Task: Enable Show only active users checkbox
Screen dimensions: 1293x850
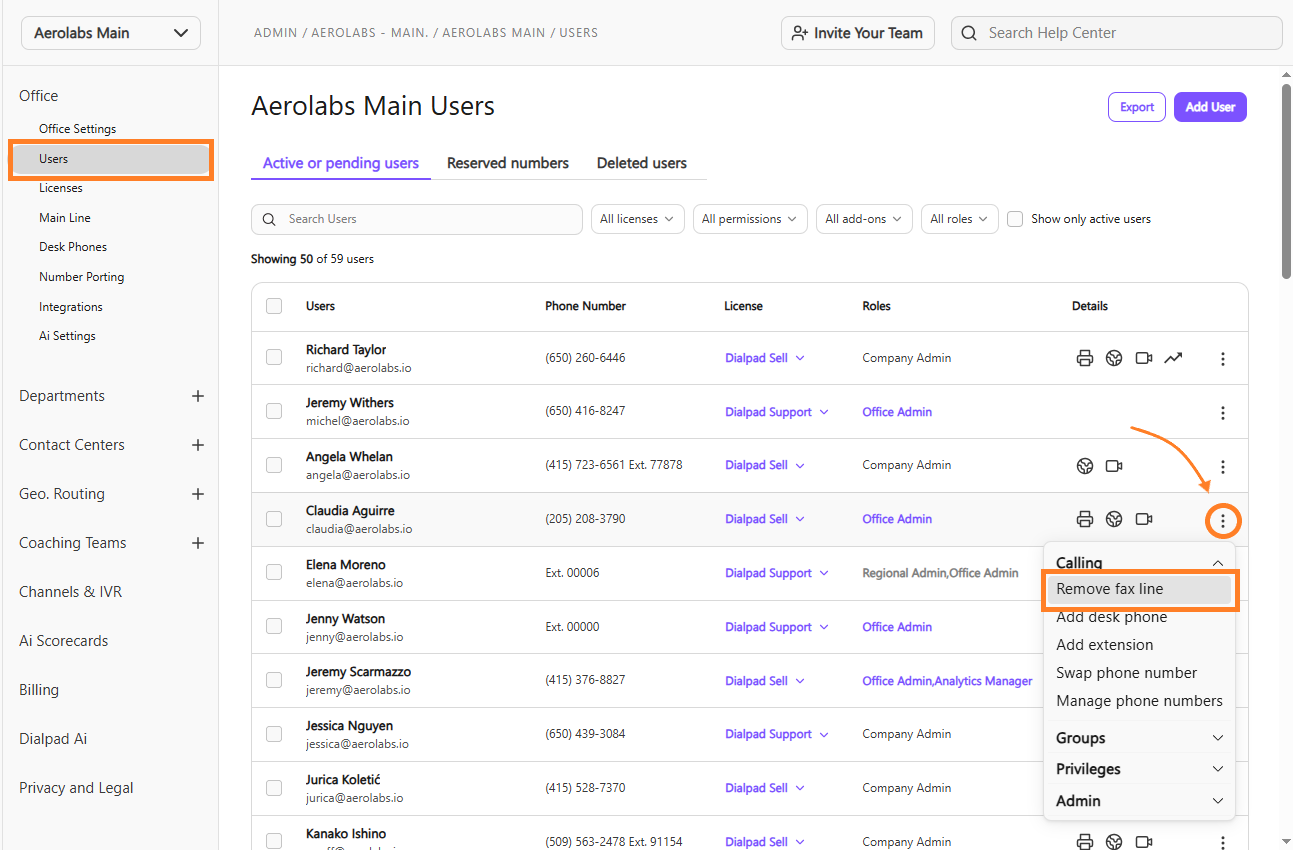Action: click(x=1015, y=219)
